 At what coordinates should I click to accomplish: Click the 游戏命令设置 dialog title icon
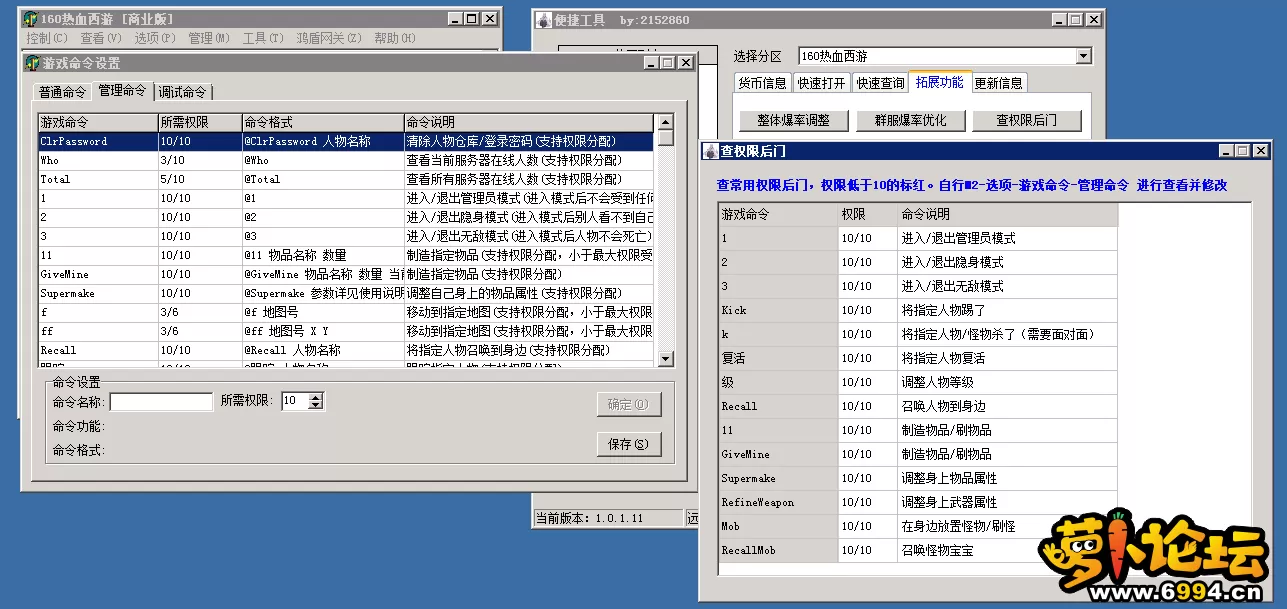pos(31,63)
